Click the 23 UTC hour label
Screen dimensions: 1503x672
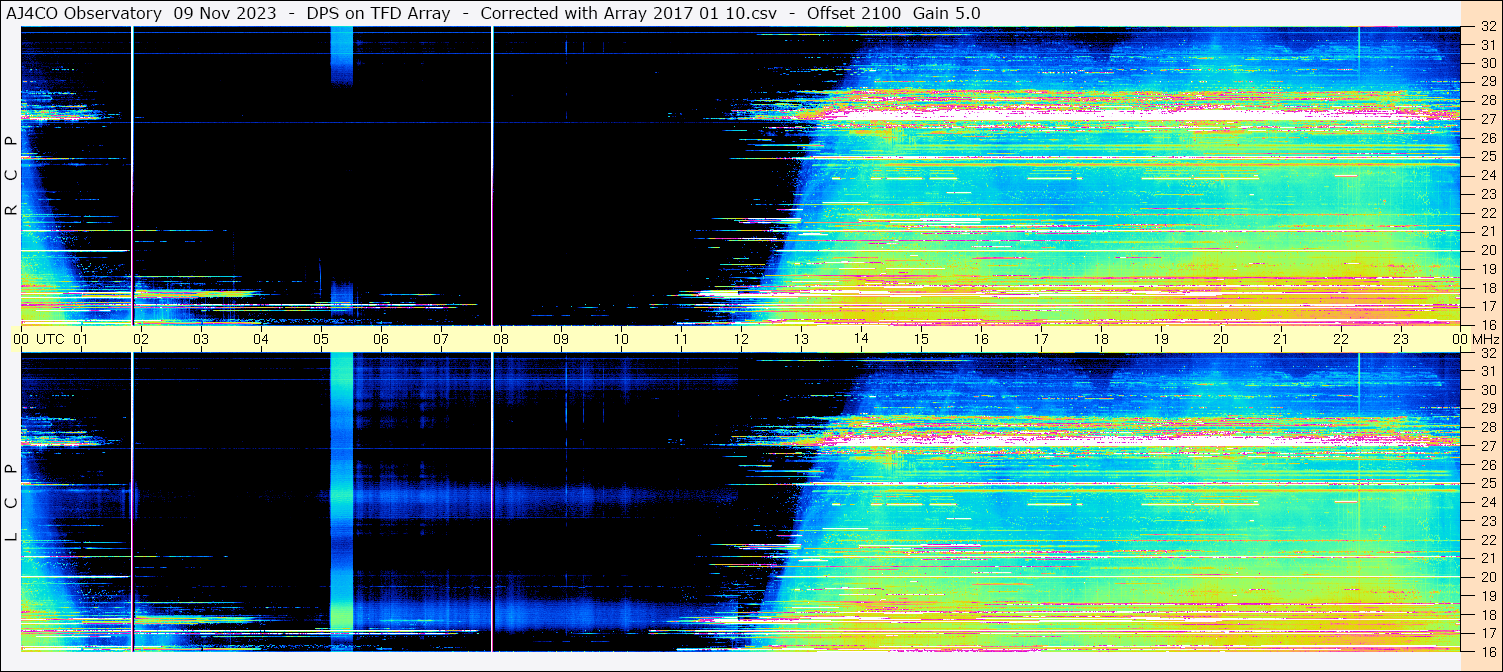coord(1401,339)
